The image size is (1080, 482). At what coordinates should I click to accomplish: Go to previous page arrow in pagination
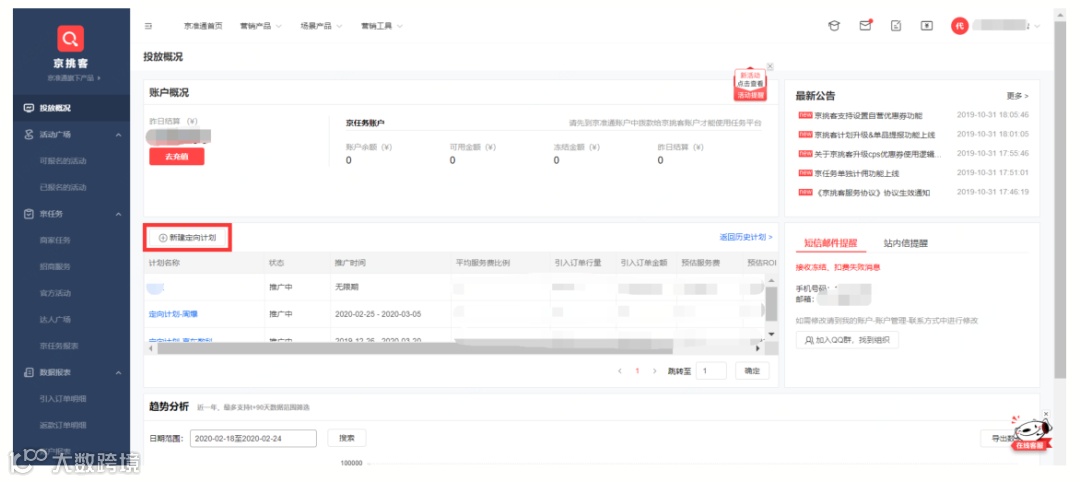coord(620,371)
